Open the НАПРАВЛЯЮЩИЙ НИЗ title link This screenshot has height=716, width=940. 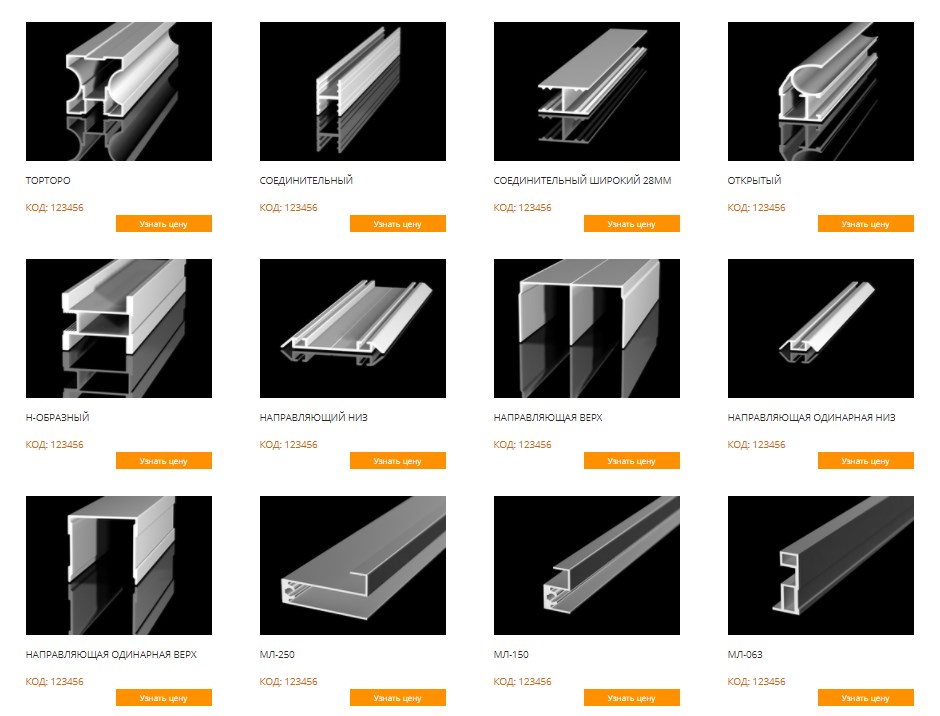[314, 417]
